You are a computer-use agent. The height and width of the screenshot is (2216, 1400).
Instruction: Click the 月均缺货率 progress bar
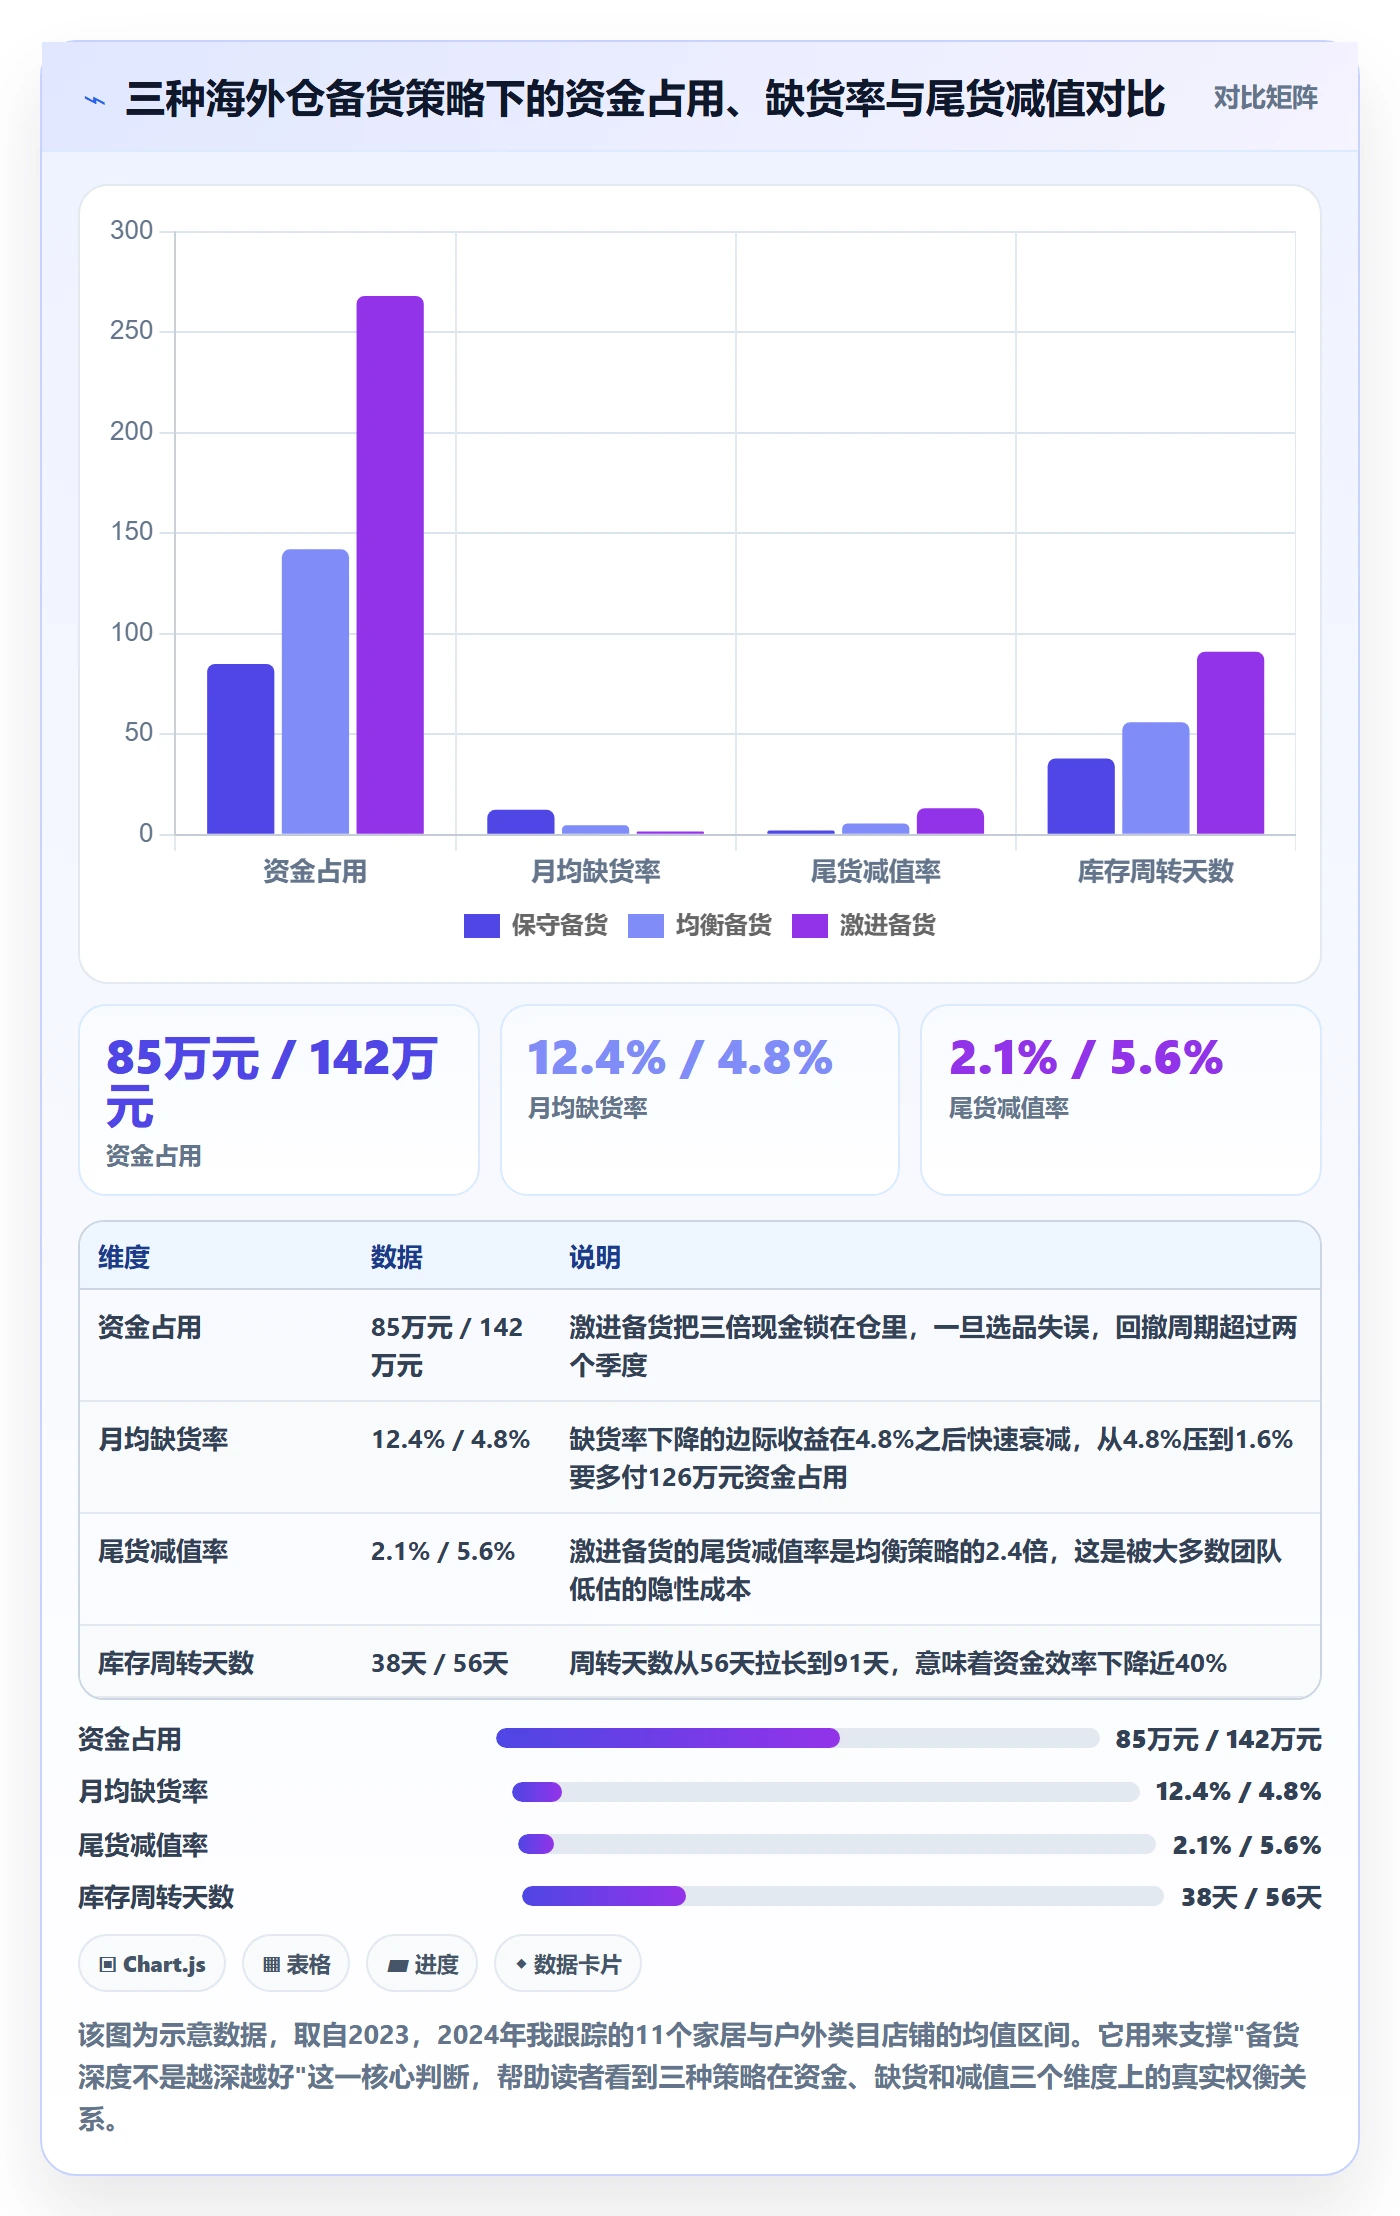click(x=825, y=1792)
